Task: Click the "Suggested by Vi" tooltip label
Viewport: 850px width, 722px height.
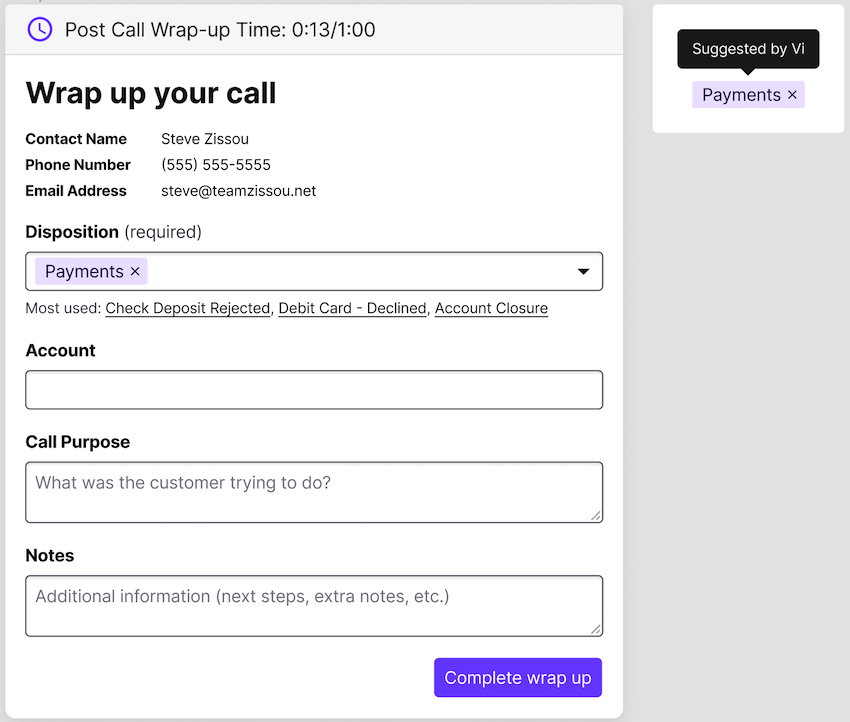Action: click(x=748, y=48)
